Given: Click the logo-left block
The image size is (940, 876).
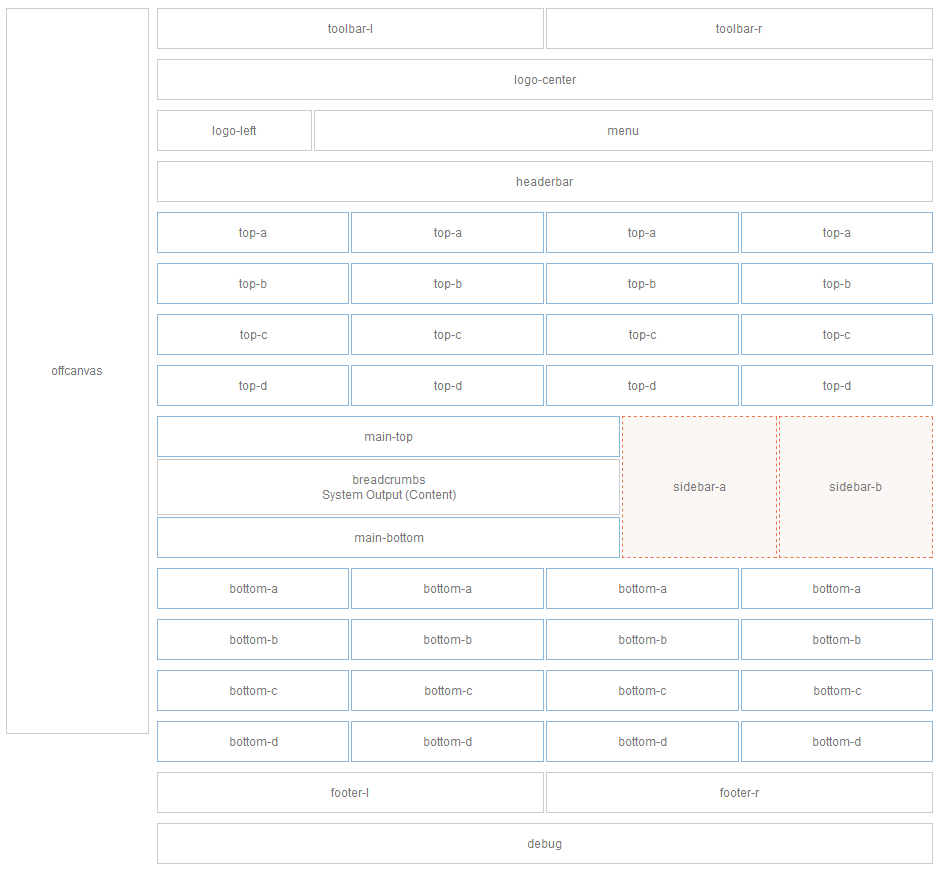Looking at the screenshot, I should pos(233,130).
